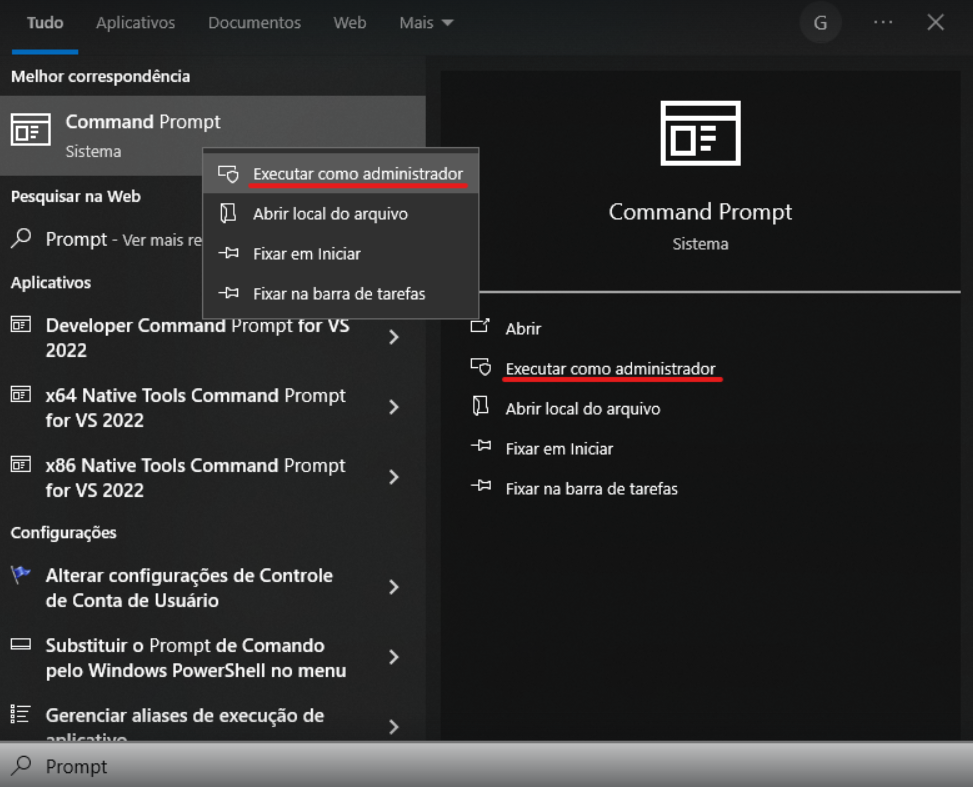The width and height of the screenshot is (973, 787).
Task: Click file location icon in right pane
Action: click(480, 406)
